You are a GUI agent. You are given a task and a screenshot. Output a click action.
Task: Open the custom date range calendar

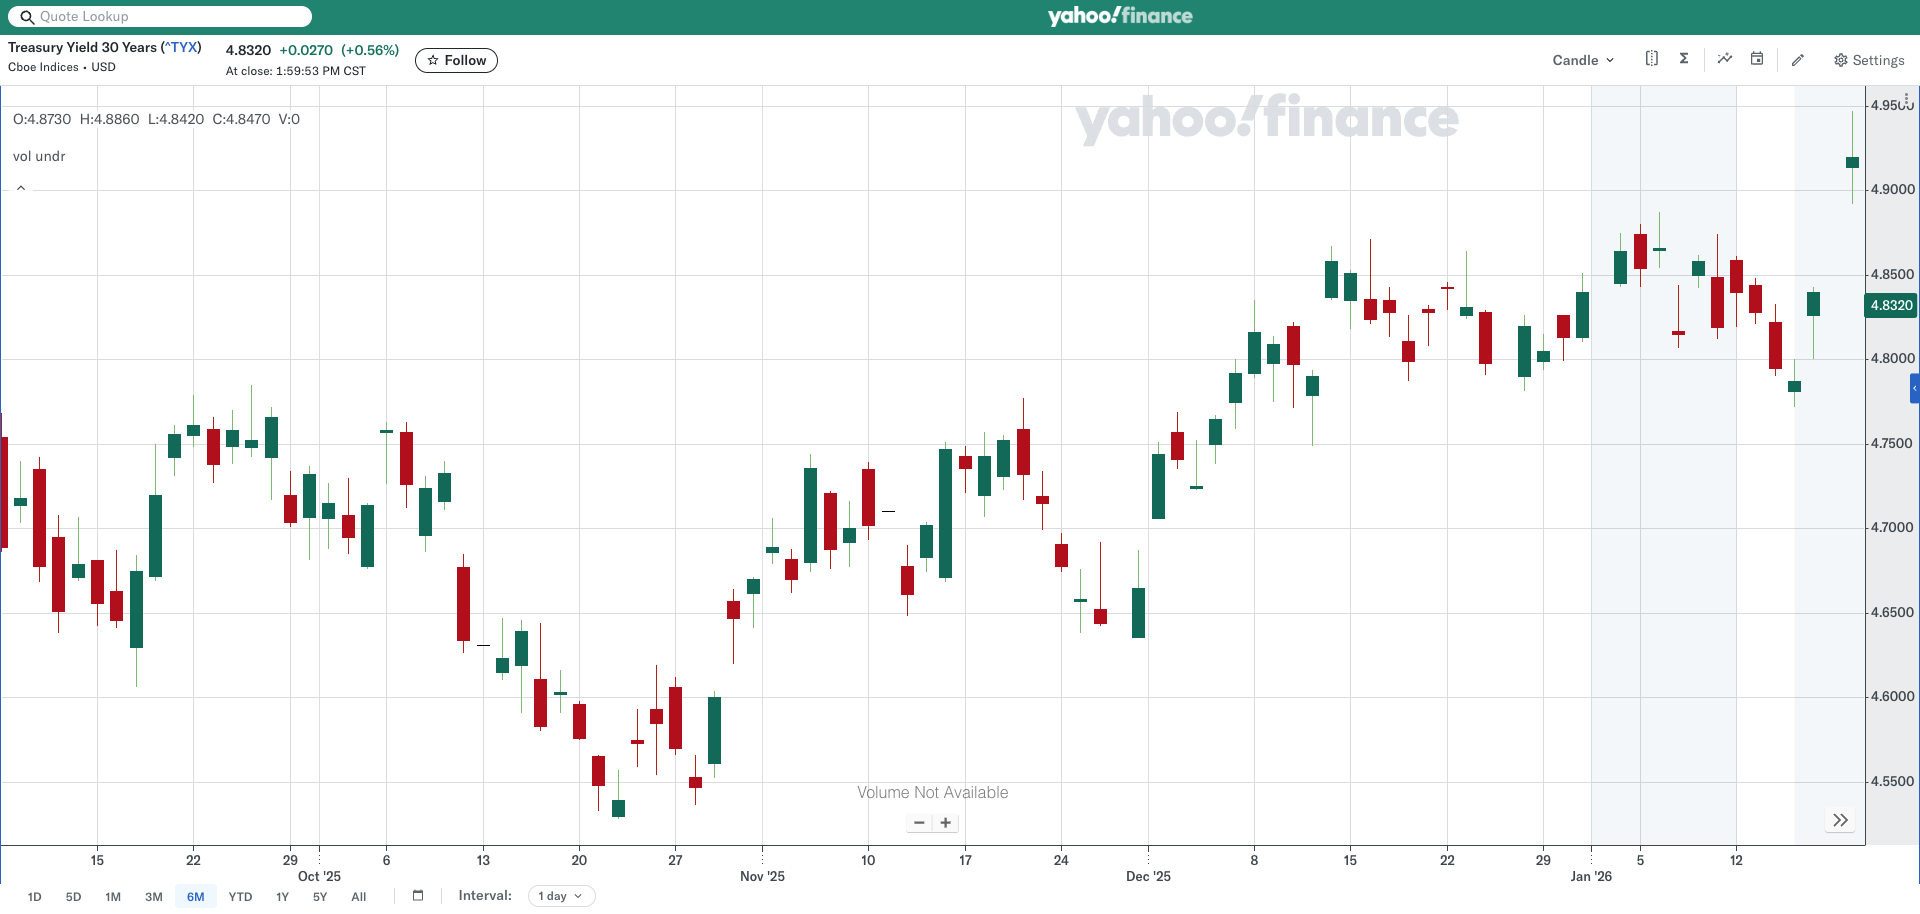point(418,896)
